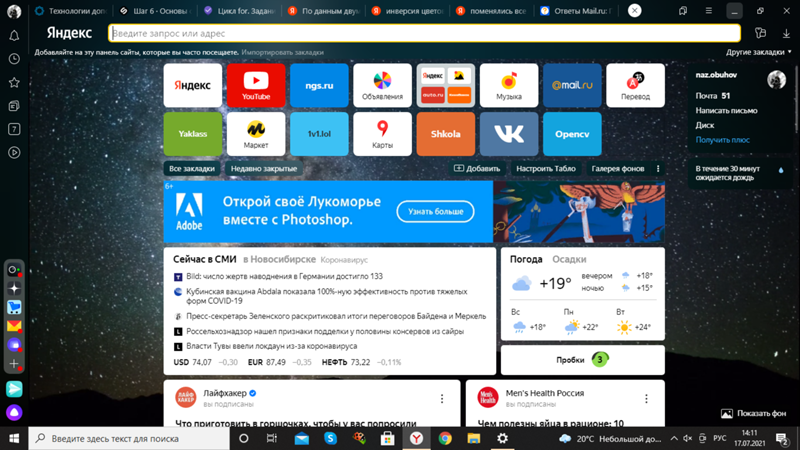Open the video play icon in sidebar
This screenshot has height=450, width=800.
(14, 152)
